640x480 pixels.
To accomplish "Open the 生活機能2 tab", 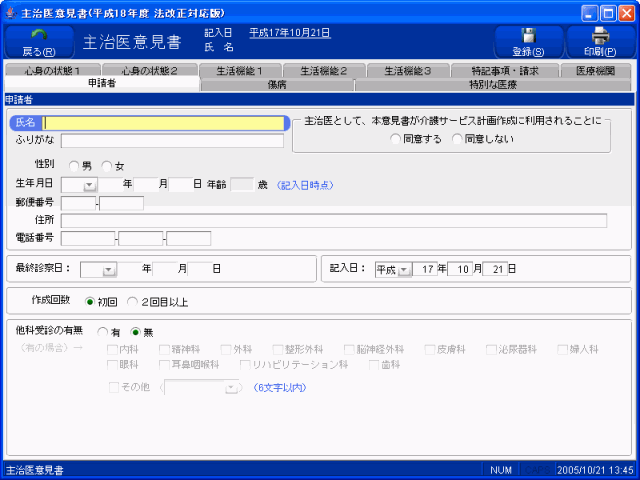I will click(324, 71).
